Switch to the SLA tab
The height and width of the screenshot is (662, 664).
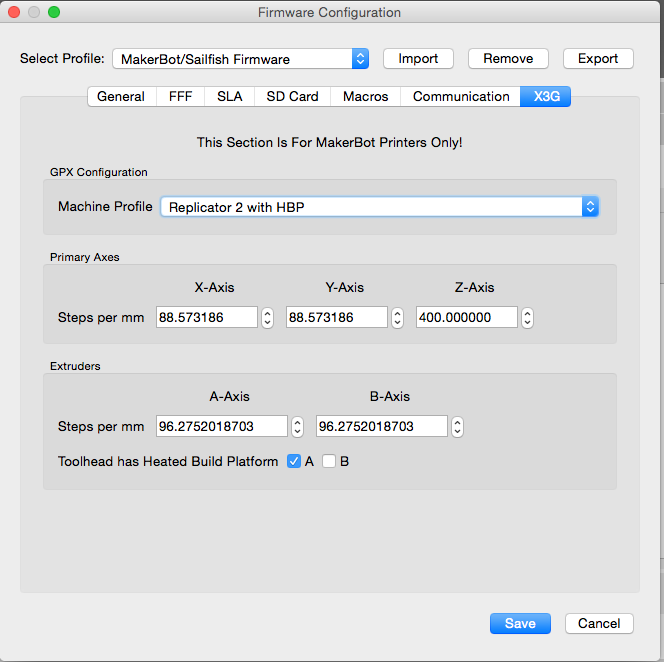click(x=230, y=97)
